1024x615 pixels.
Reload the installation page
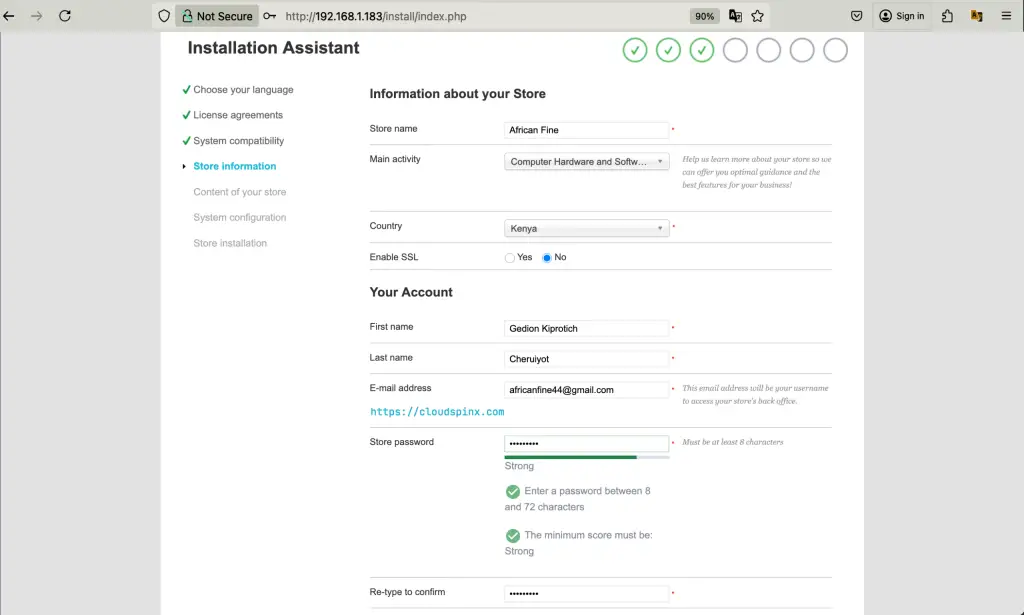pyautogui.click(x=66, y=15)
